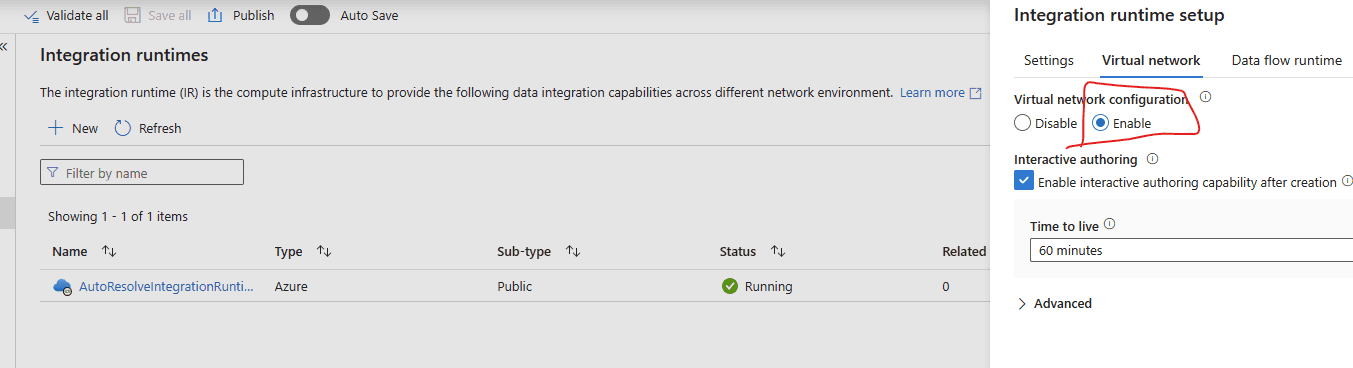Click the Refresh circular arrow icon
Image resolution: width=1353 pixels, height=368 pixels.
click(123, 128)
